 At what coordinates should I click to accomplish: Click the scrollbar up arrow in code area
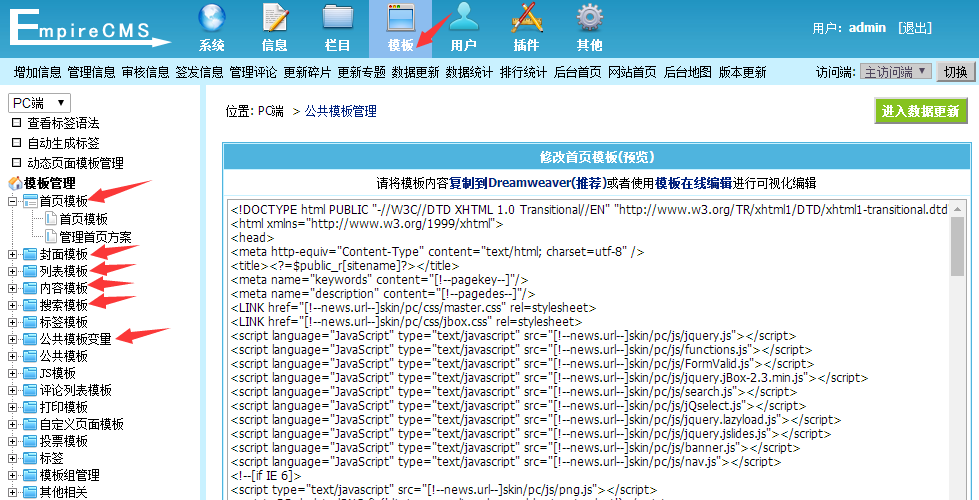(x=957, y=208)
